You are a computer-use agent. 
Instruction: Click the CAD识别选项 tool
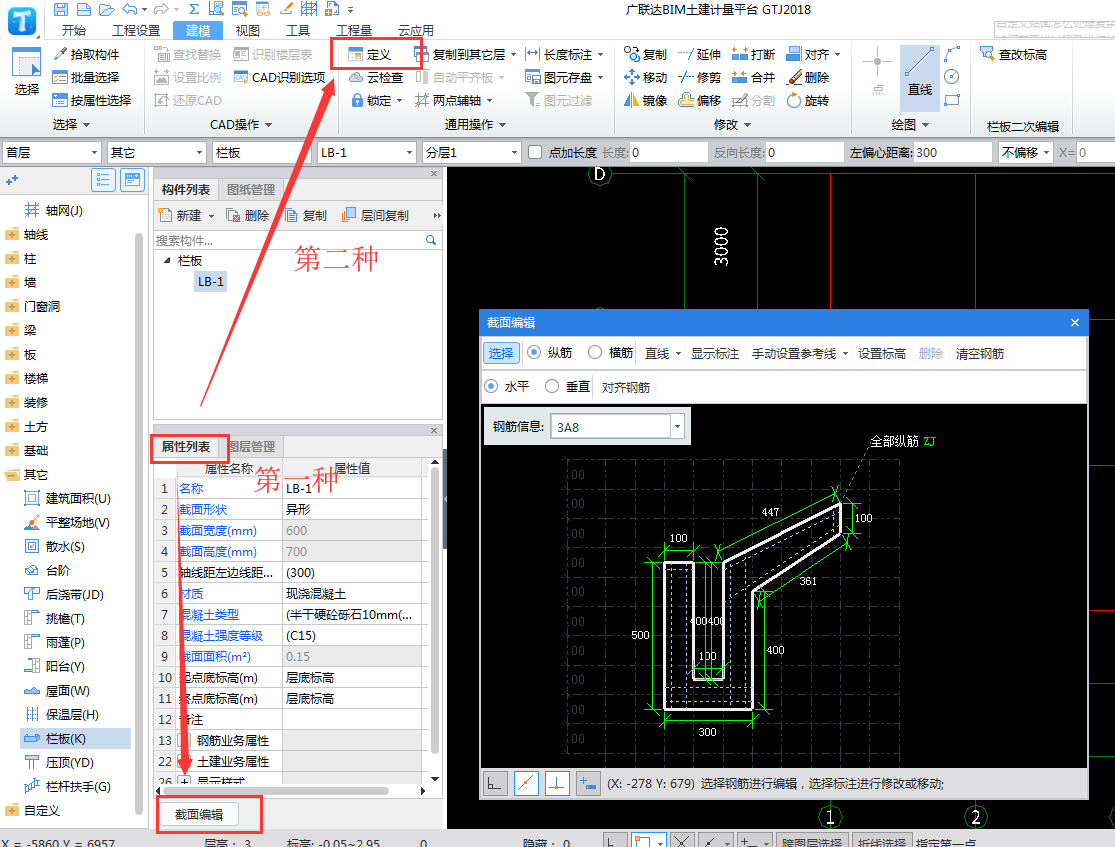point(279,78)
